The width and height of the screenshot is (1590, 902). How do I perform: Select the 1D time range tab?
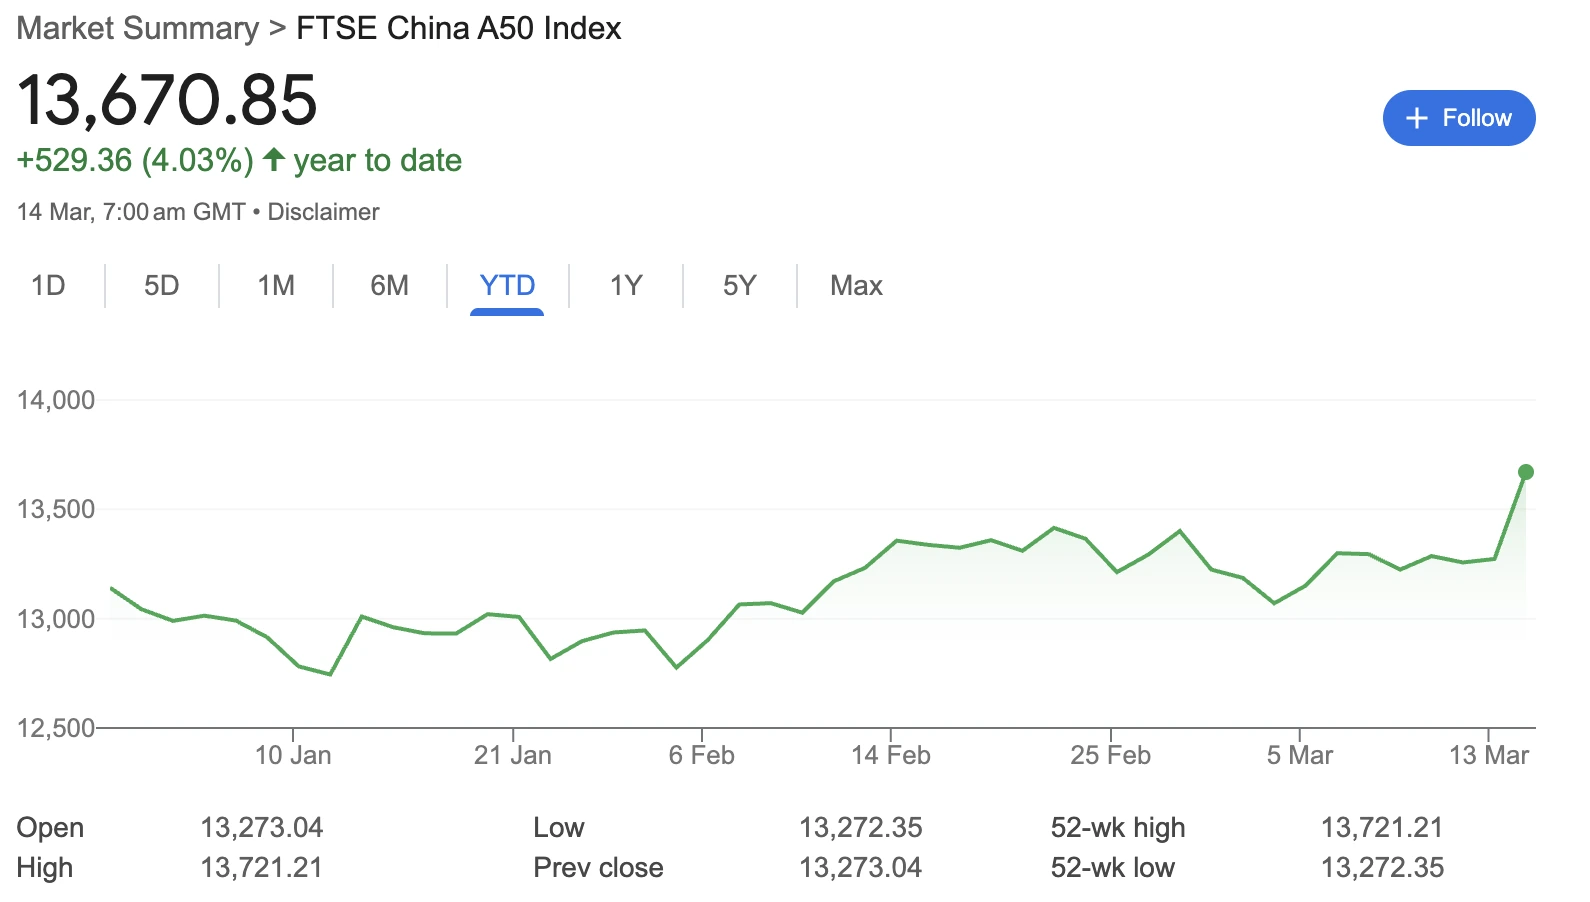pos(48,286)
